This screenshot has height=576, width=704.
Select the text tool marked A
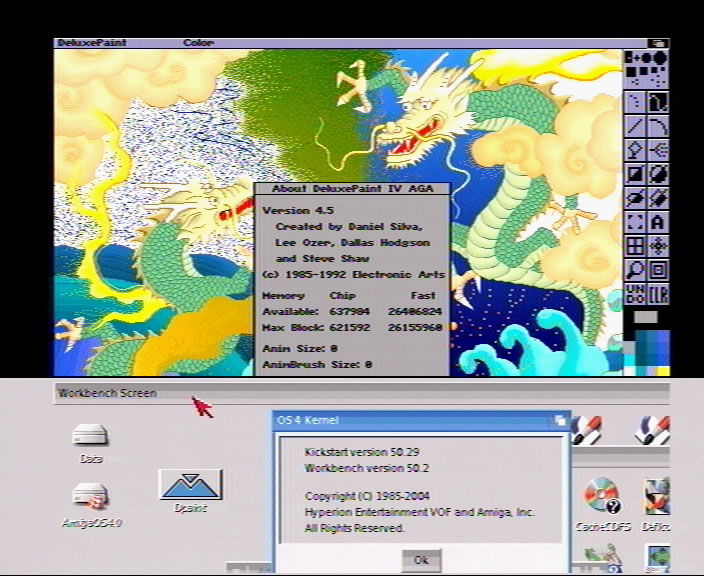pos(658,222)
